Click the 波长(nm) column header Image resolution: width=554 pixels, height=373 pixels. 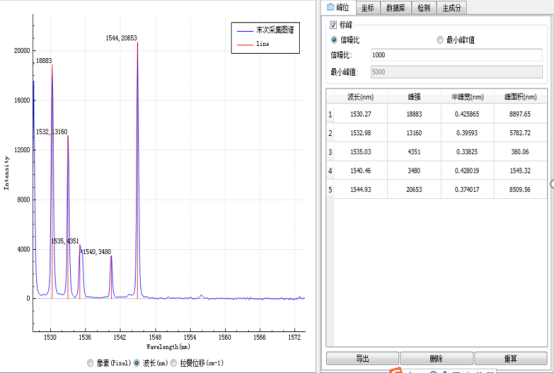pyautogui.click(x=361, y=97)
